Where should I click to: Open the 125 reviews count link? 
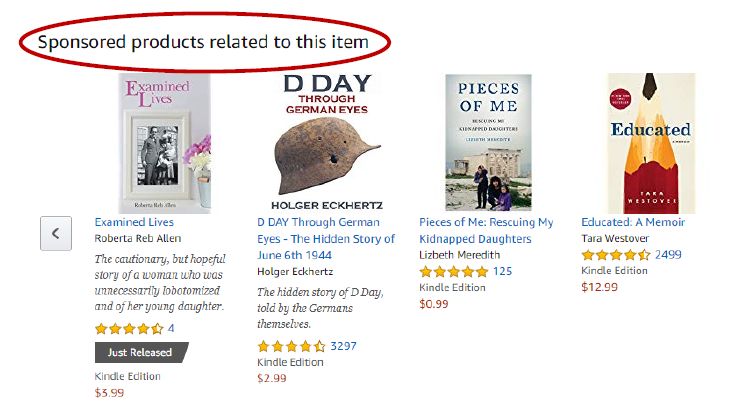coord(502,271)
